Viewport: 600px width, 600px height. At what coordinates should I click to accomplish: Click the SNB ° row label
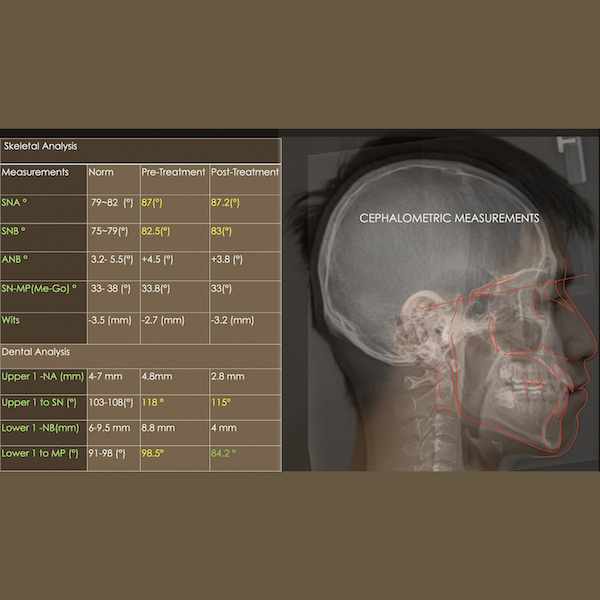click(15, 231)
